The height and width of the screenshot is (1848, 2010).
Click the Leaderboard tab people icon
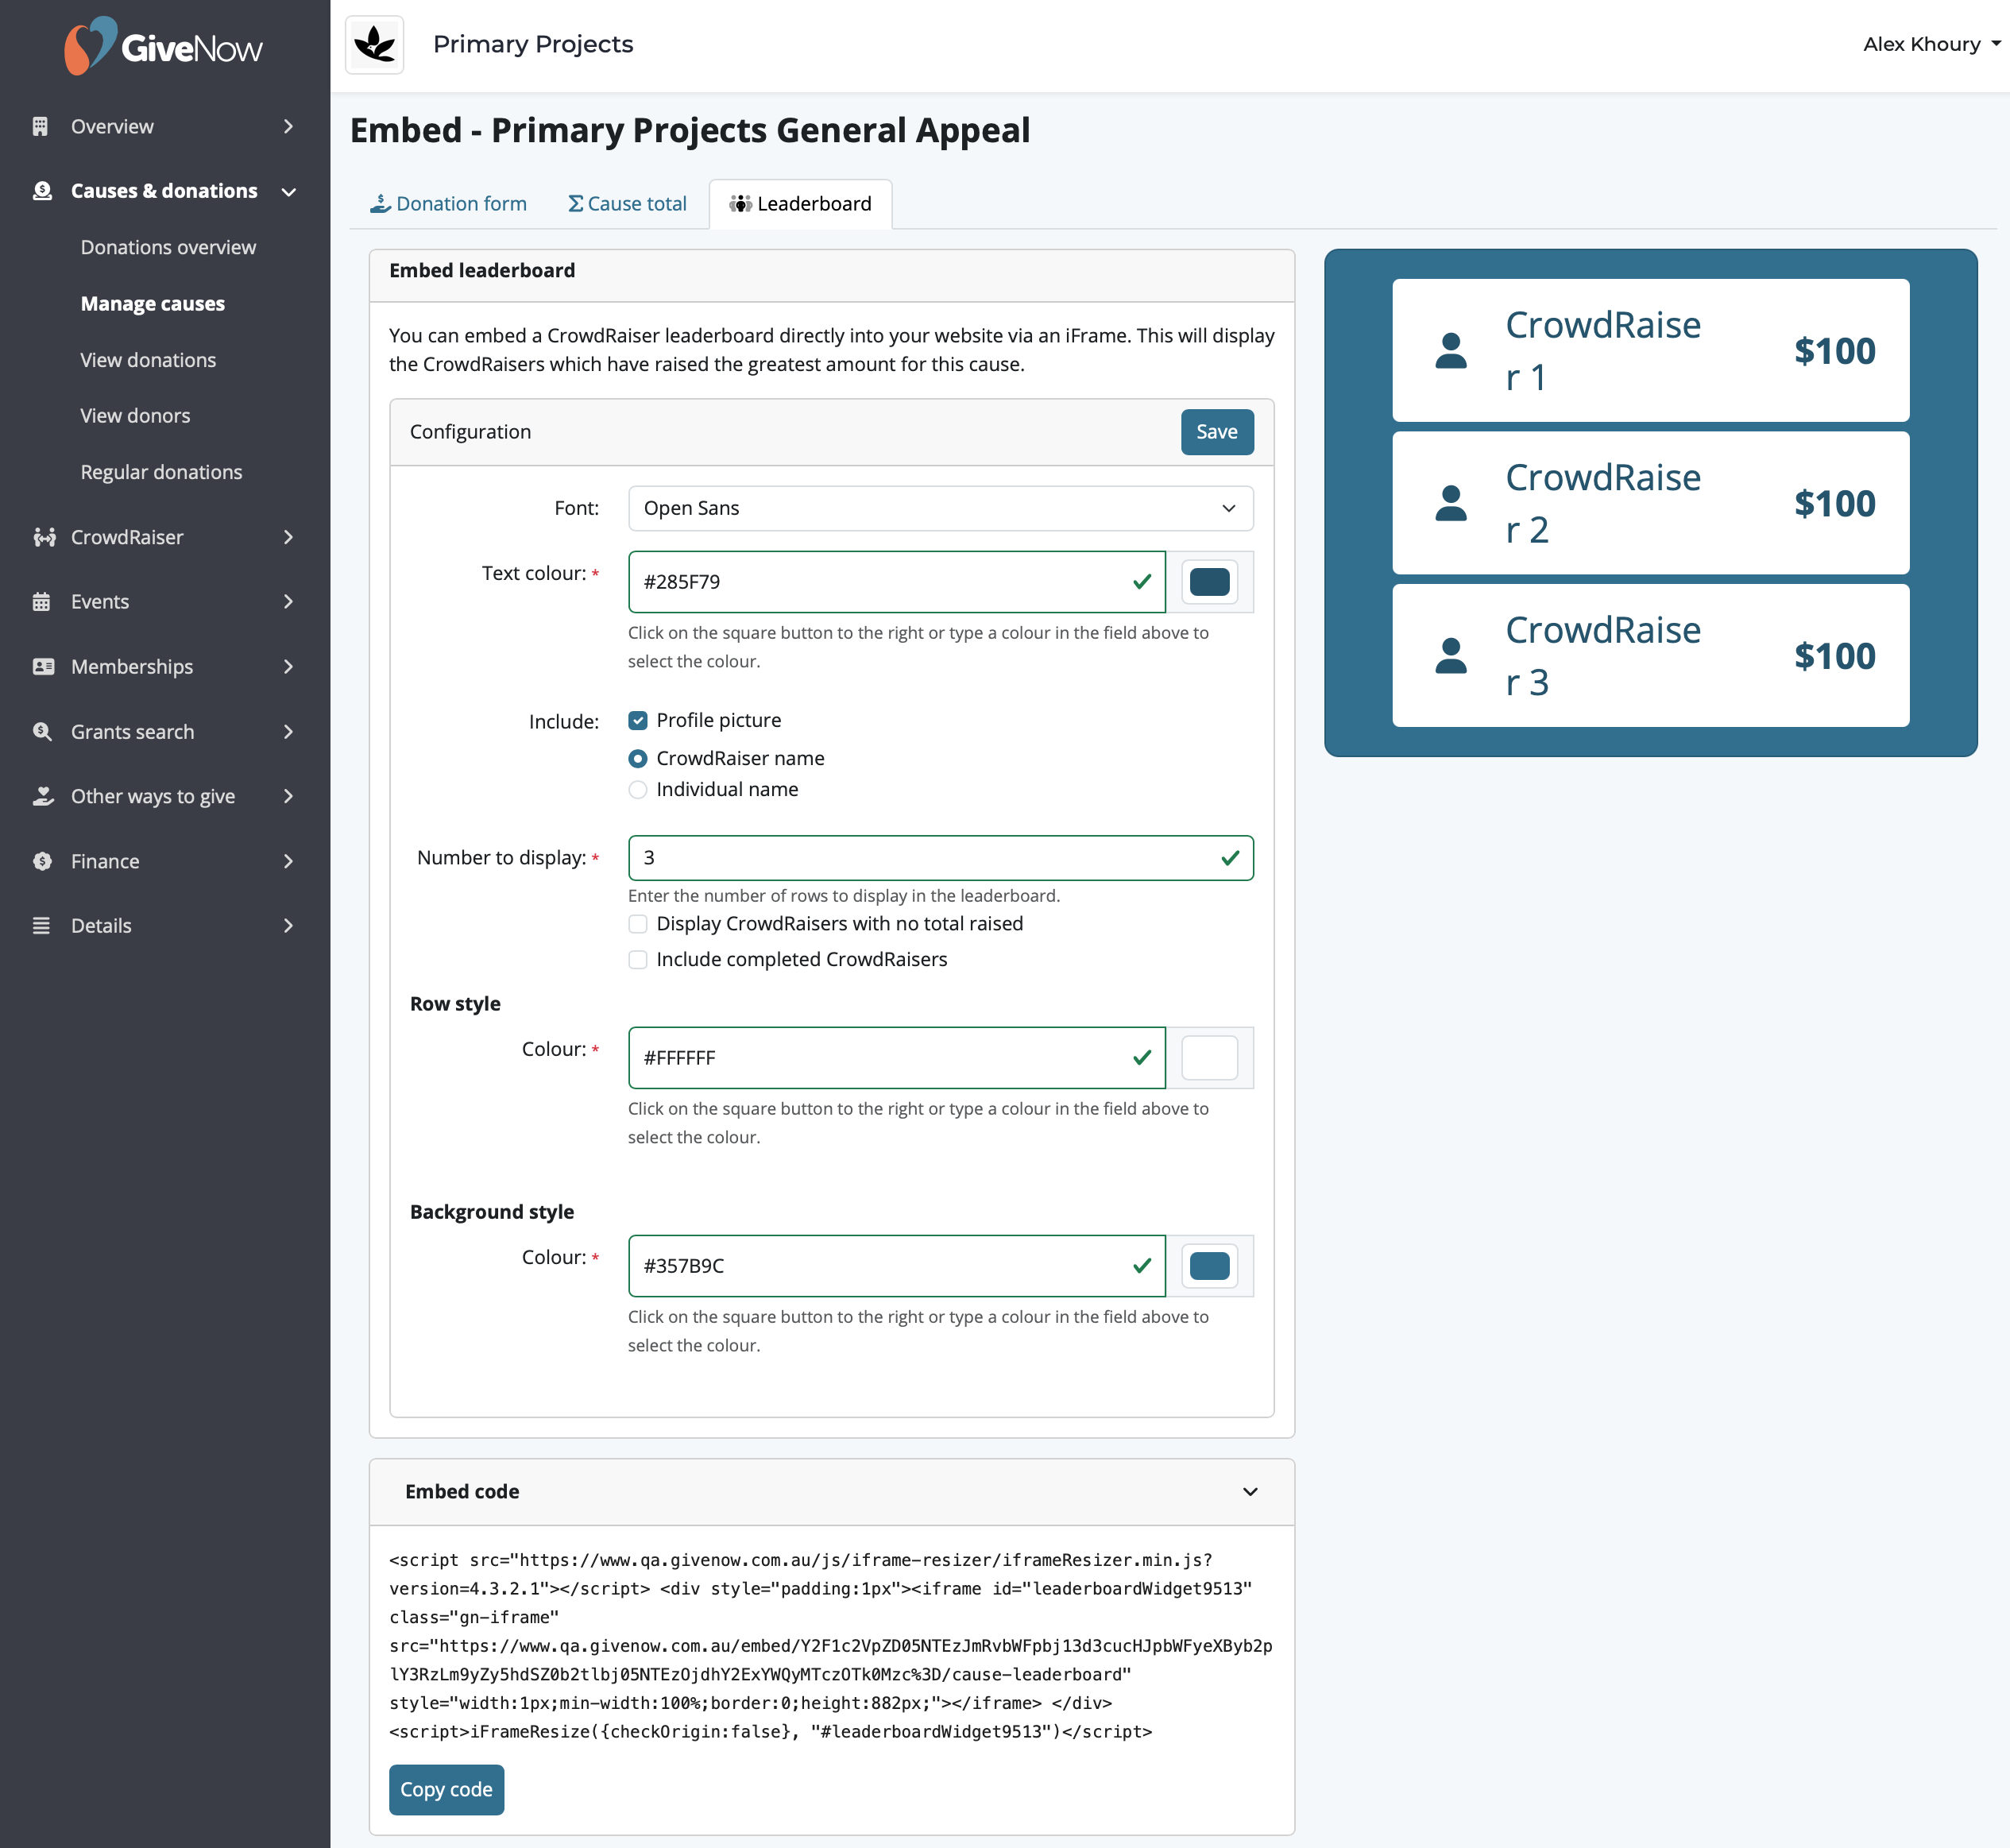click(740, 204)
